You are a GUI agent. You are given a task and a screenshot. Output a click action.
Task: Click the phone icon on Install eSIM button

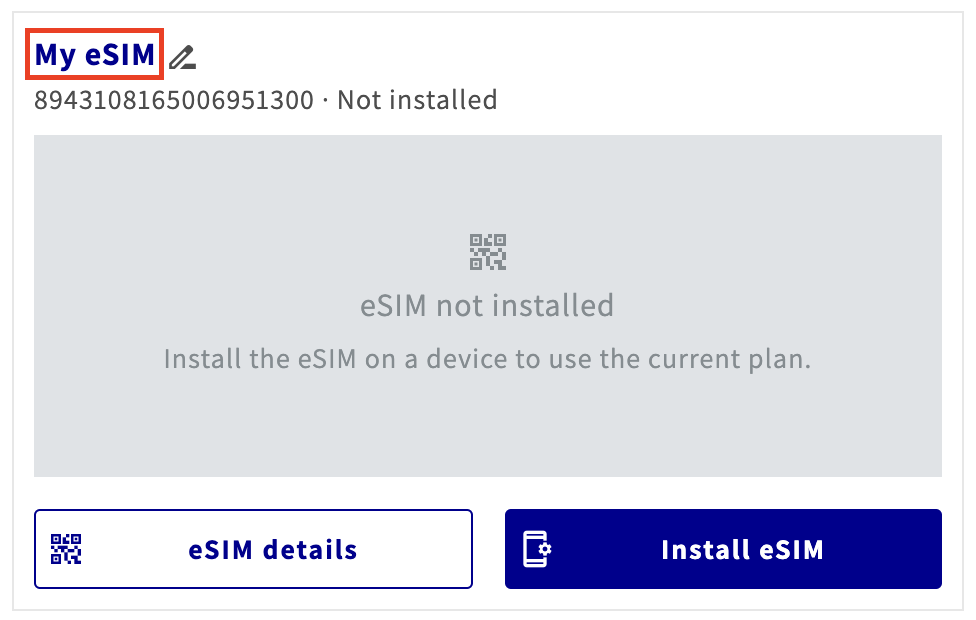point(536,548)
